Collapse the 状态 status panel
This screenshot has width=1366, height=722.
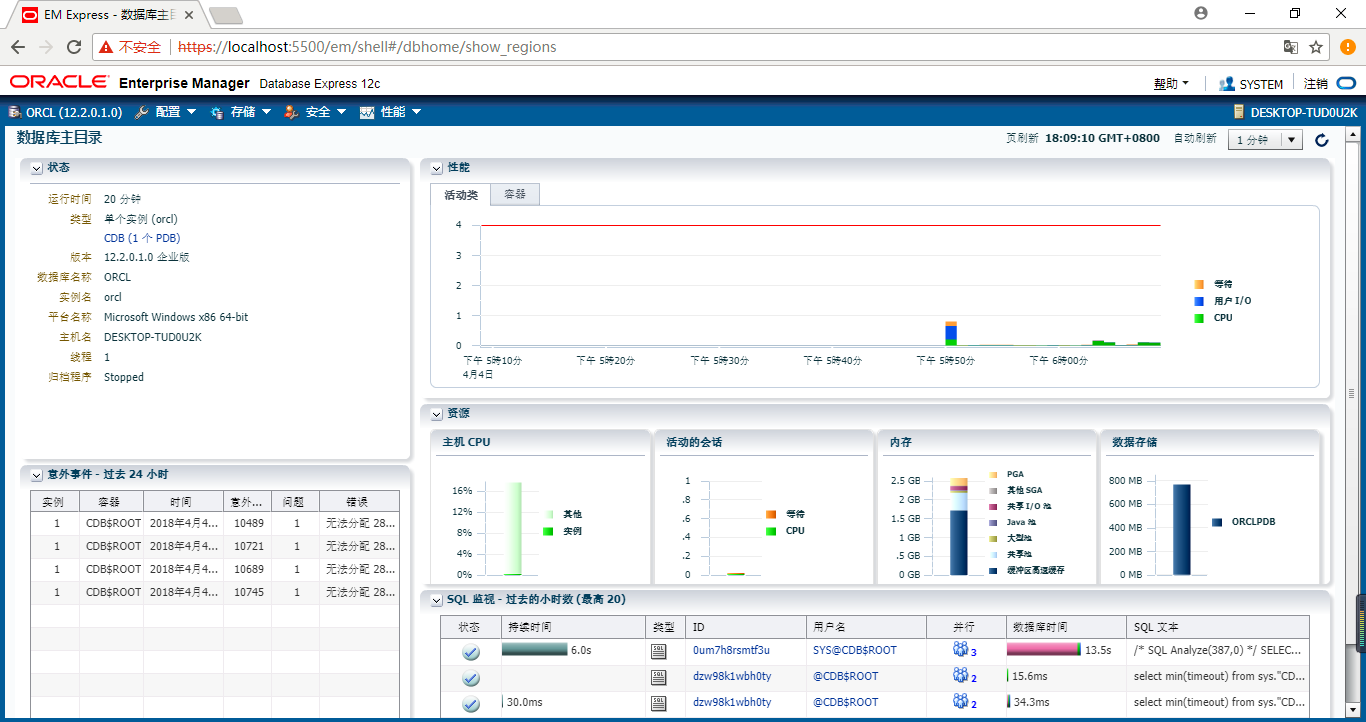(x=37, y=168)
